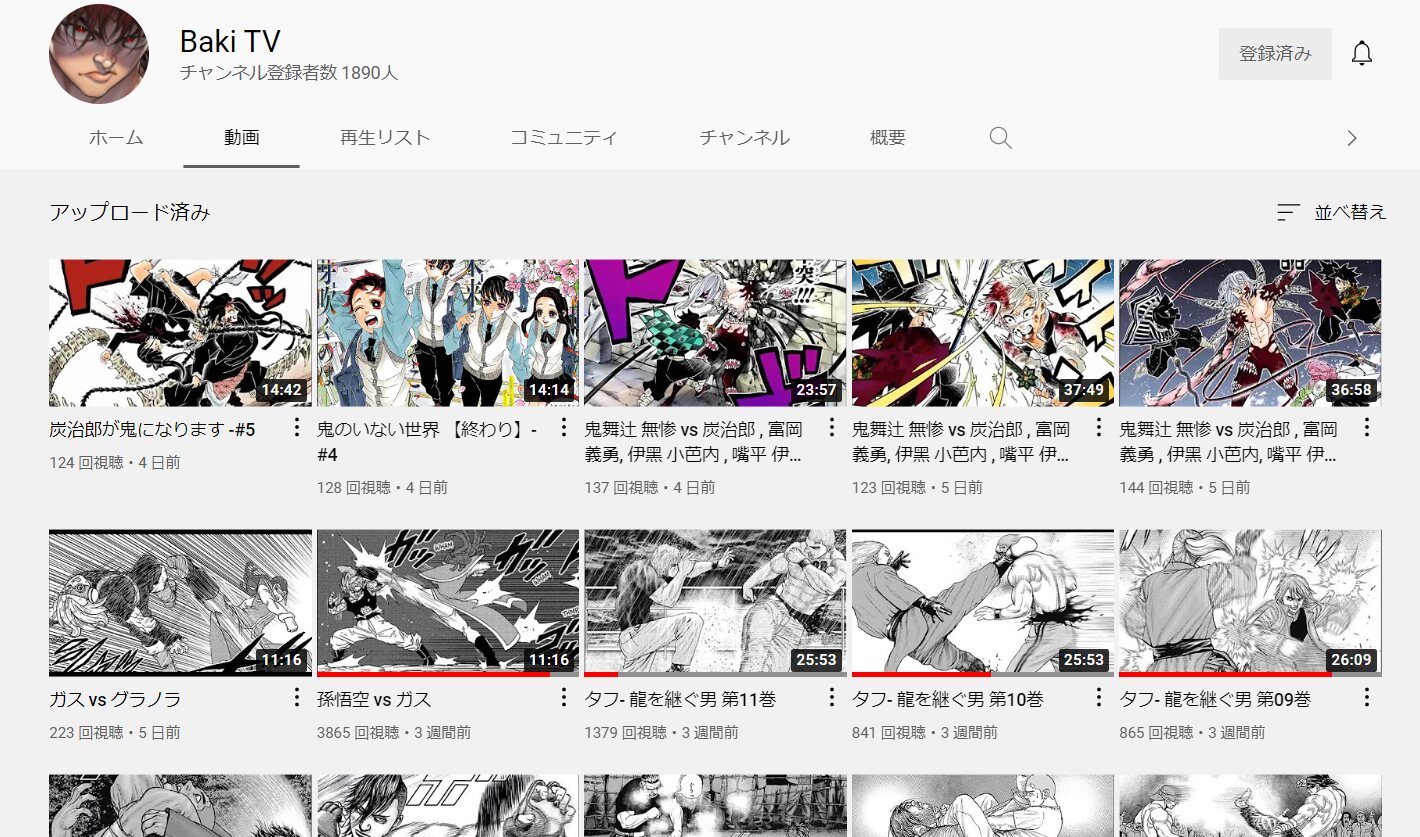Select the 動画 tab
Screen dimensions: 1420x837
[241, 138]
